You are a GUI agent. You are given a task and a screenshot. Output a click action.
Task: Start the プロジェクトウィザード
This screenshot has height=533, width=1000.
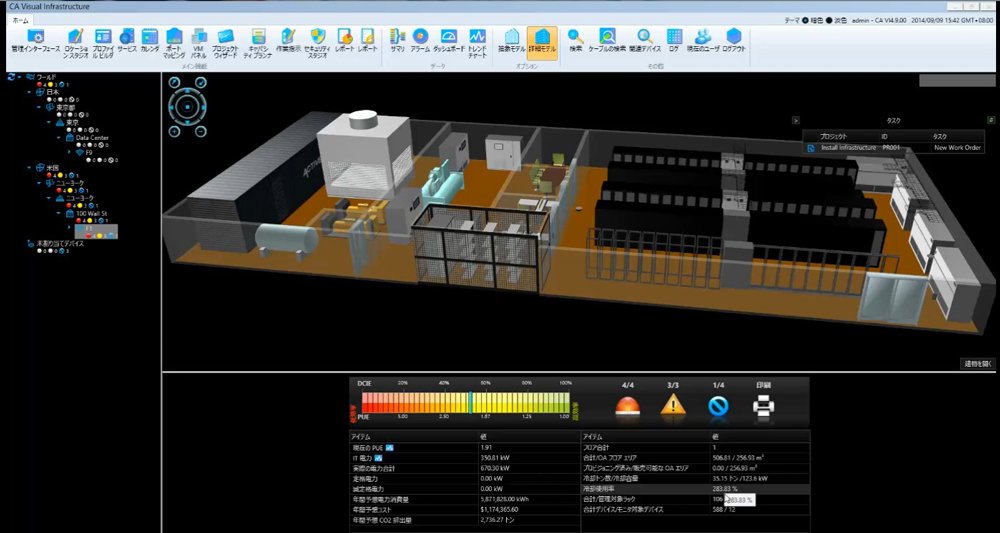click(x=225, y=43)
